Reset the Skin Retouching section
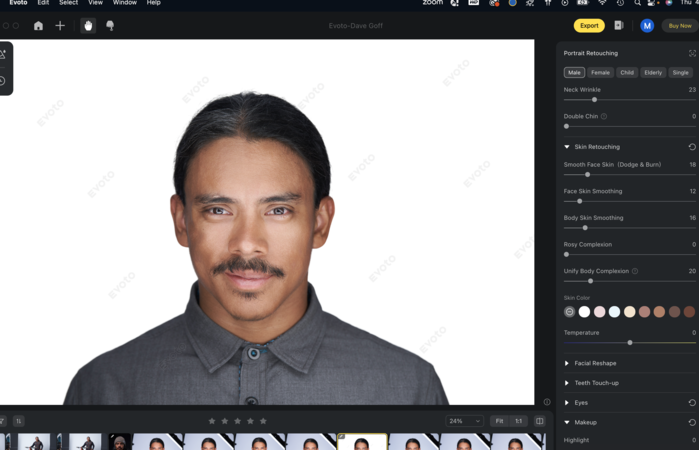Image resolution: width=699 pixels, height=450 pixels. [692, 147]
